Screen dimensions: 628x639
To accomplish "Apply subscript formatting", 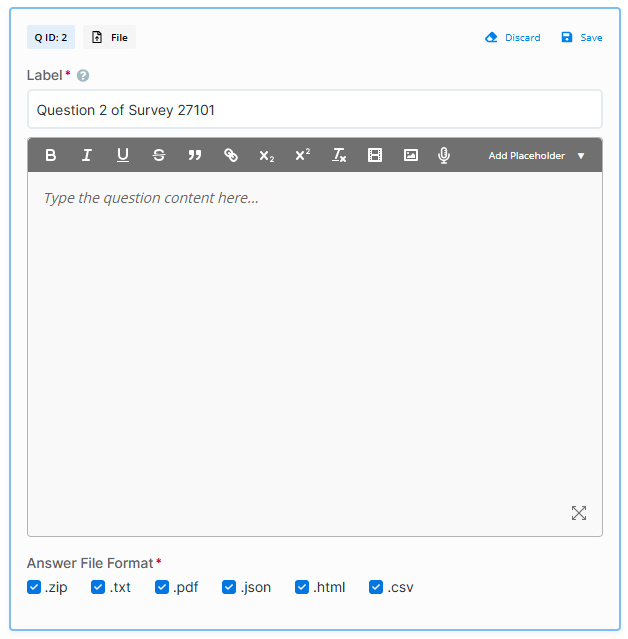I will tap(266, 155).
